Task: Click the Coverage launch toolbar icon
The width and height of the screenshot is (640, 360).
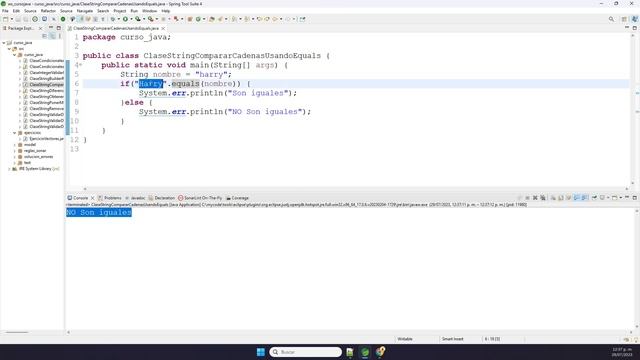Action: point(138,19)
